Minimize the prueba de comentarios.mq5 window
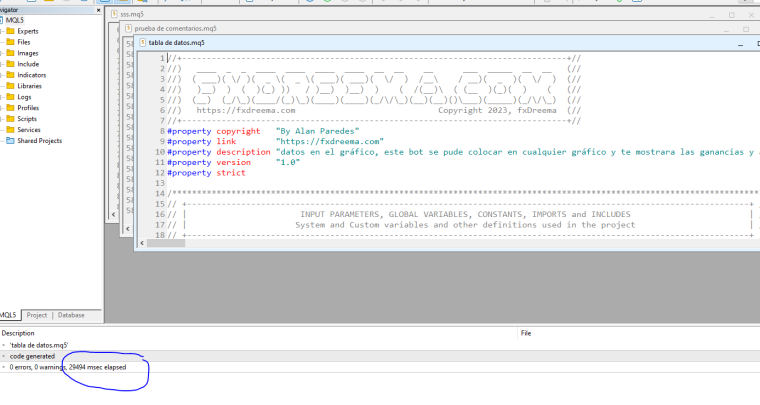The image size is (760, 405). (x=726, y=30)
